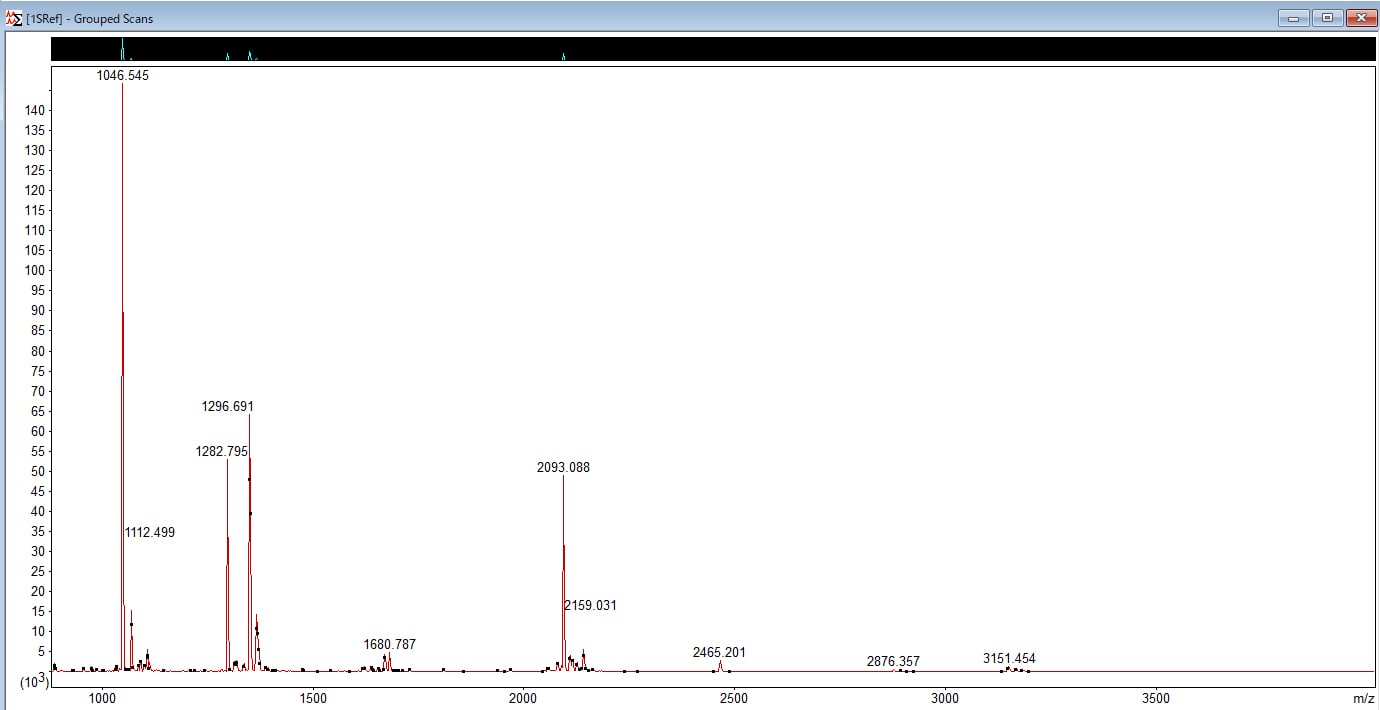The height and width of the screenshot is (710, 1380).
Task: Click the (10³) intensity scale label
Action: point(34,681)
